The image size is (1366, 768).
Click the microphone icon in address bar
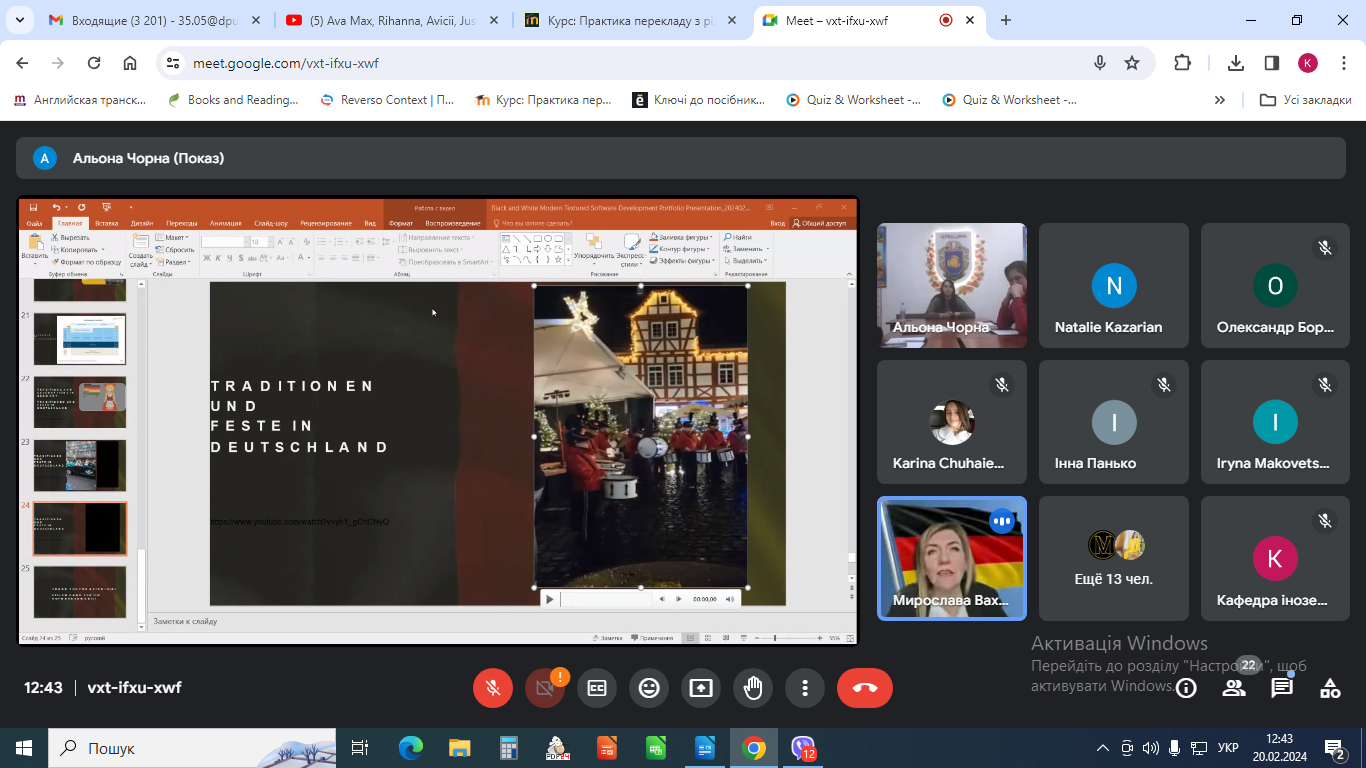pos(1100,63)
